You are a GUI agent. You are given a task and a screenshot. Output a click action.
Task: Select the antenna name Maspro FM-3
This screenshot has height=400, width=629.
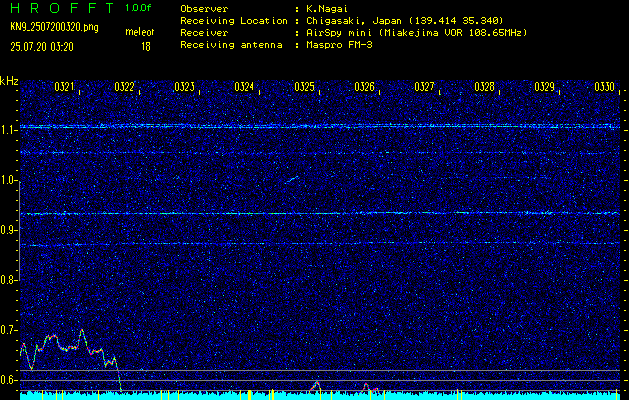coord(339,45)
